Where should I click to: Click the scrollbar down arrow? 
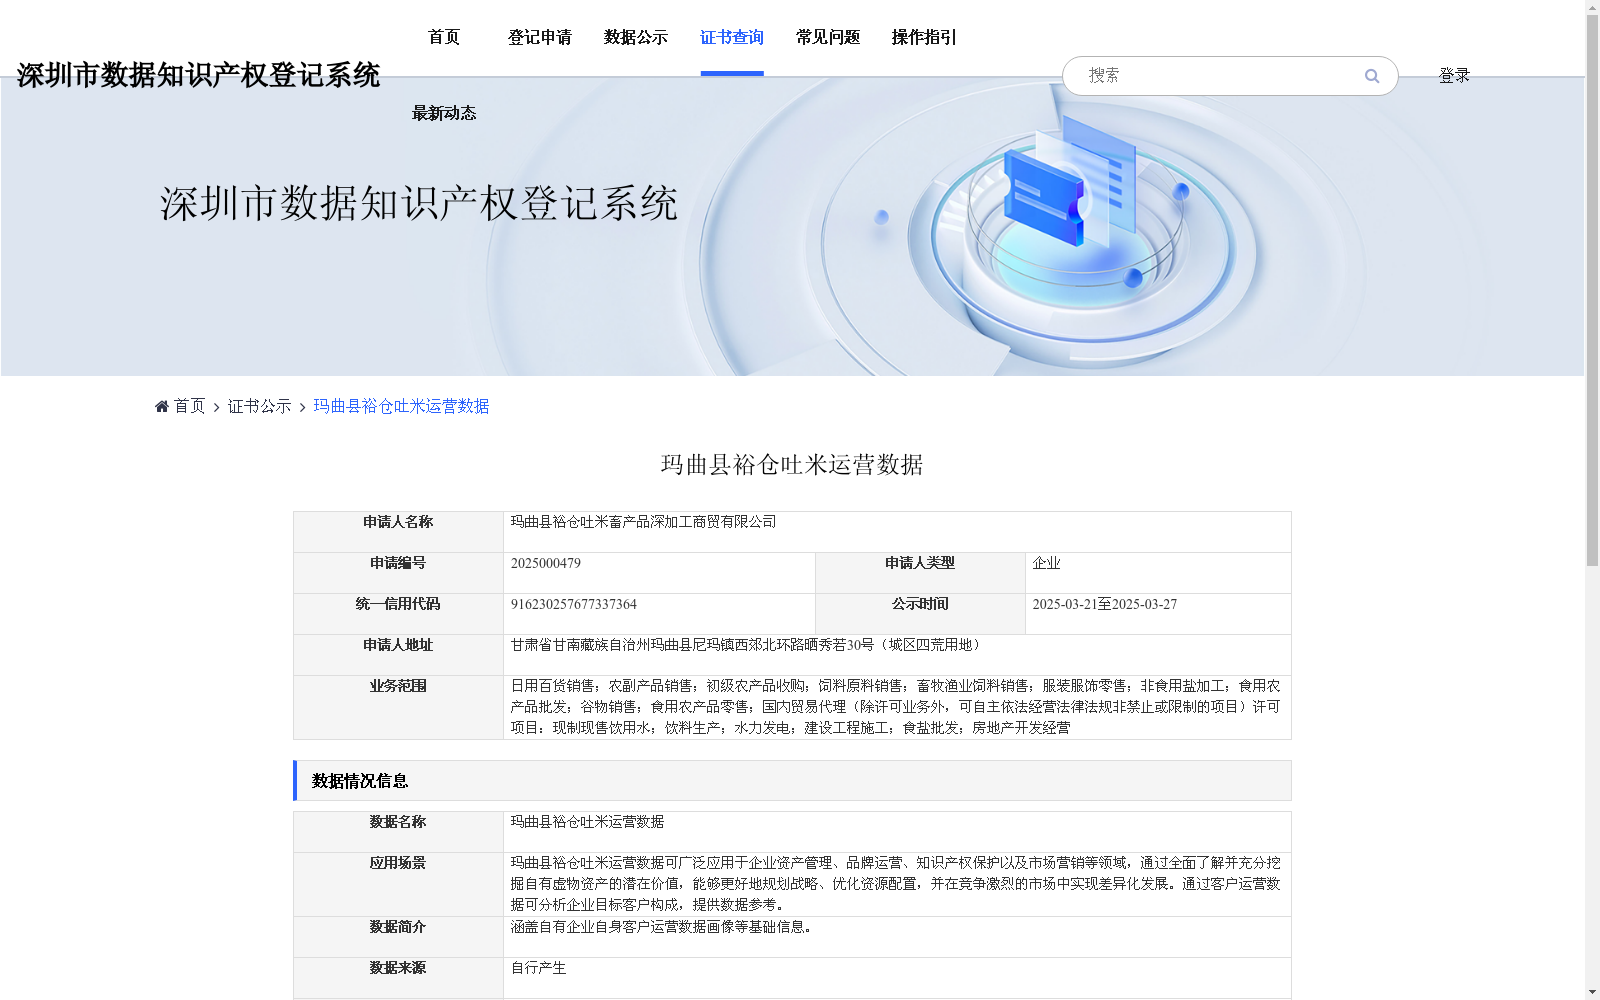[1592, 992]
